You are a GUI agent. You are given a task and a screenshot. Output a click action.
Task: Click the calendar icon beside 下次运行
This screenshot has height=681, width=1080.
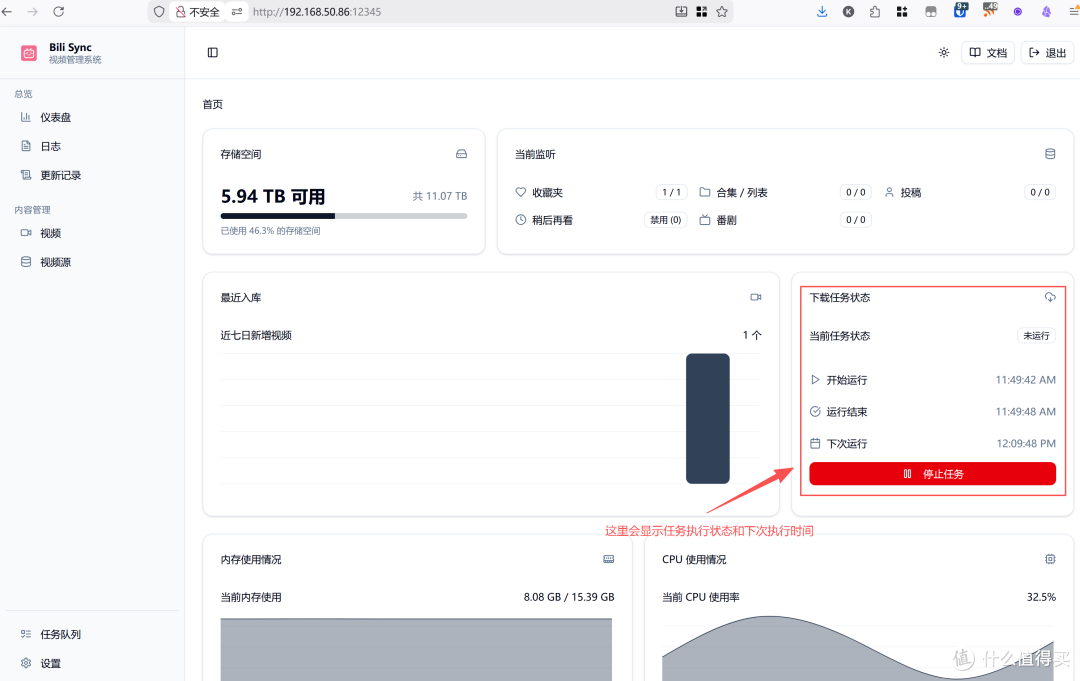[815, 443]
